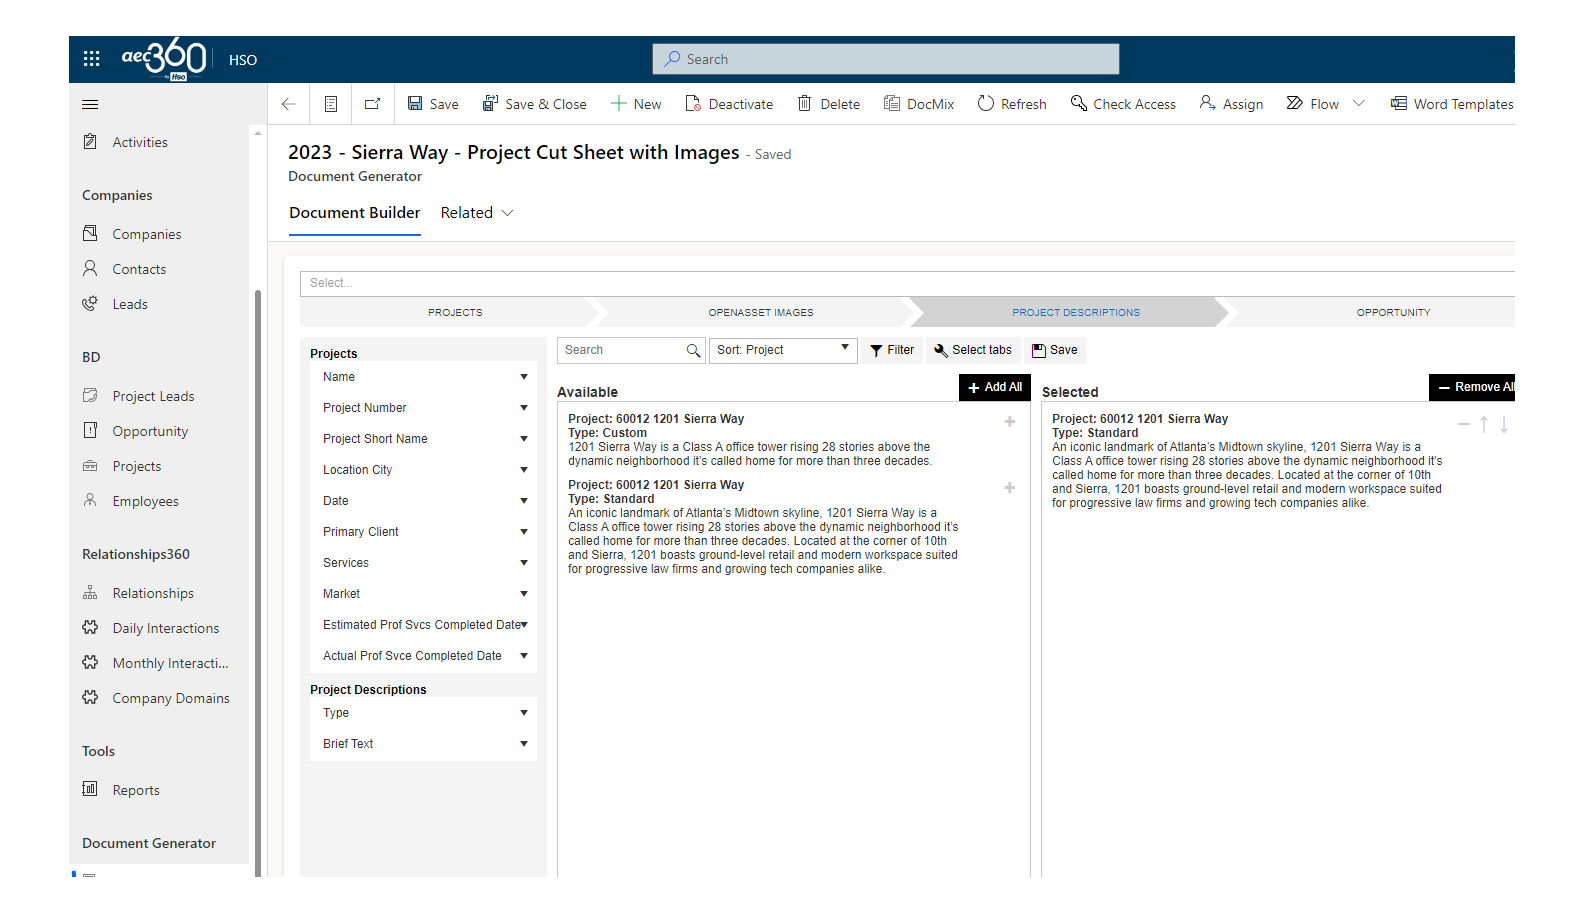Expand the Location City field dropdown
The height and width of the screenshot is (912, 1584).
(x=523, y=470)
